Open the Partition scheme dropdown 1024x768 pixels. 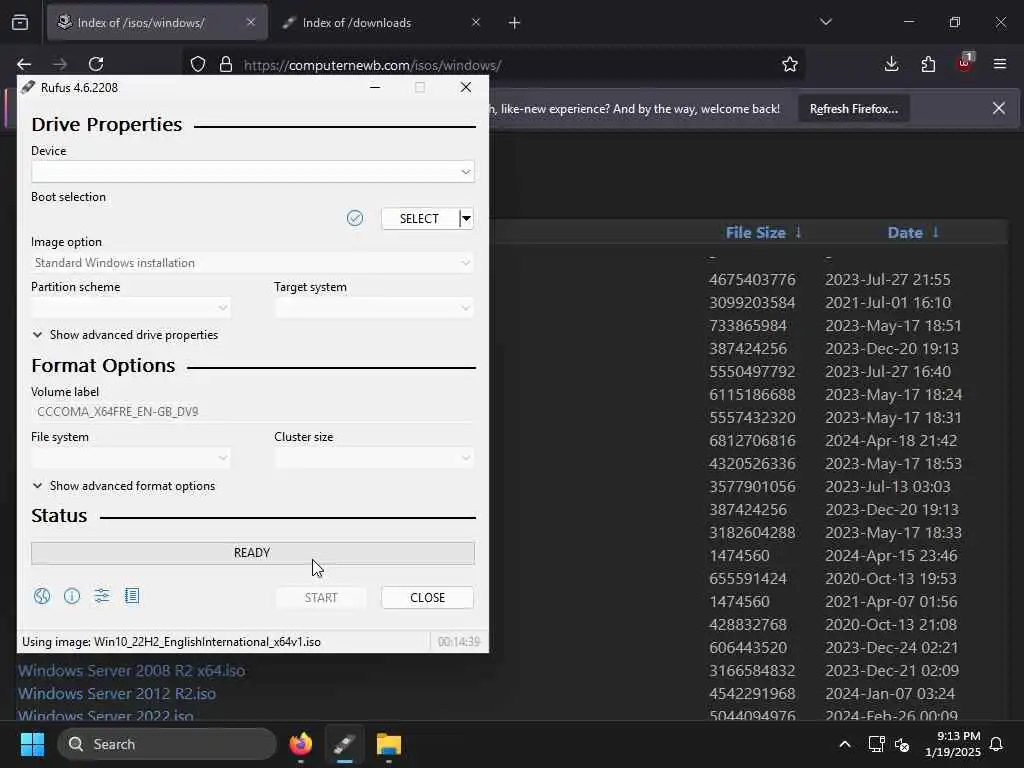point(131,308)
